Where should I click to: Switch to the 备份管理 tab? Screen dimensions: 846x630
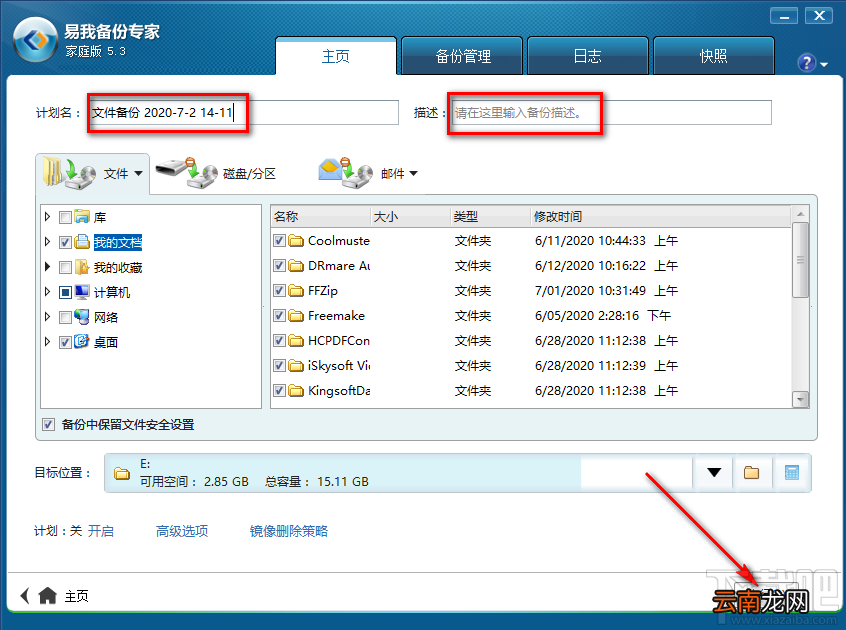(462, 56)
